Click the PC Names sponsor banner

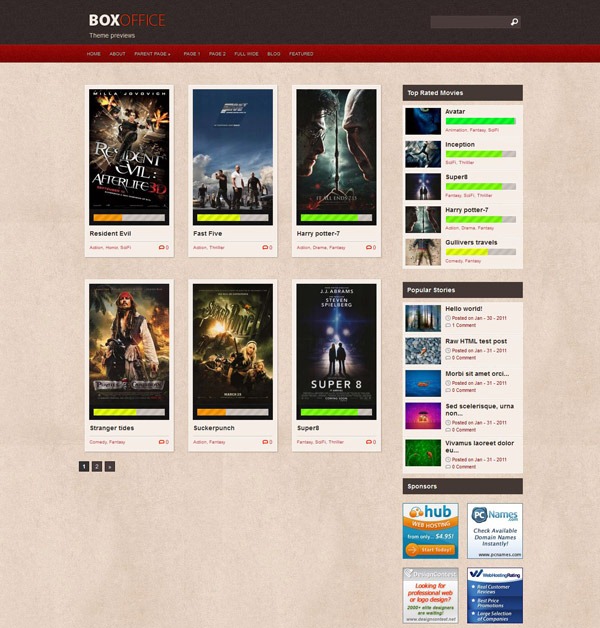coord(495,531)
